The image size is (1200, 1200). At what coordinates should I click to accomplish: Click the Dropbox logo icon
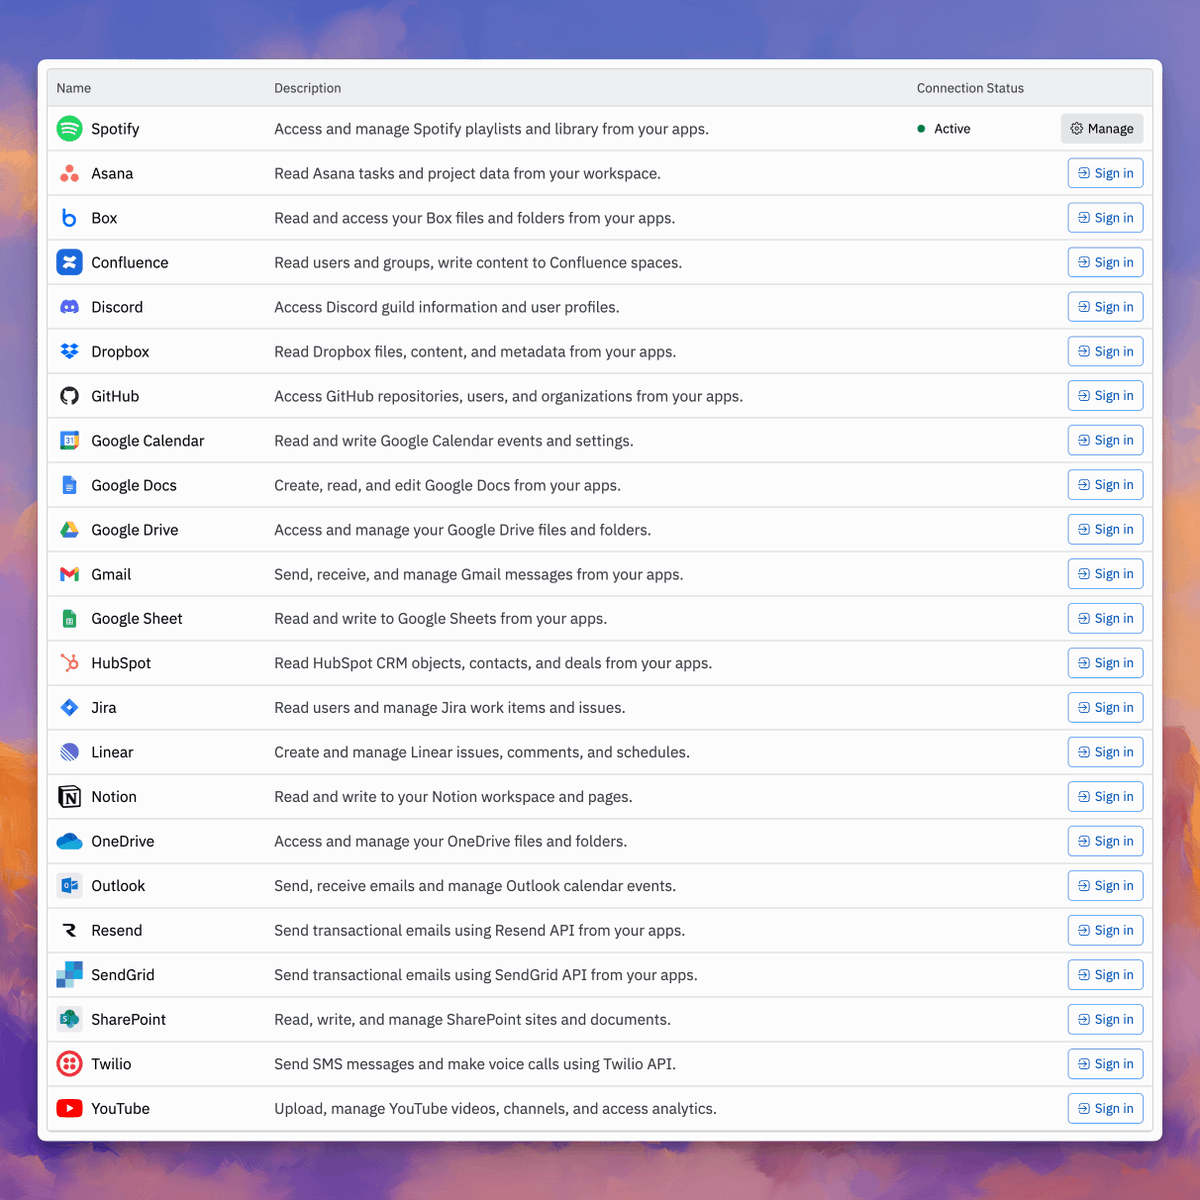pos(69,352)
